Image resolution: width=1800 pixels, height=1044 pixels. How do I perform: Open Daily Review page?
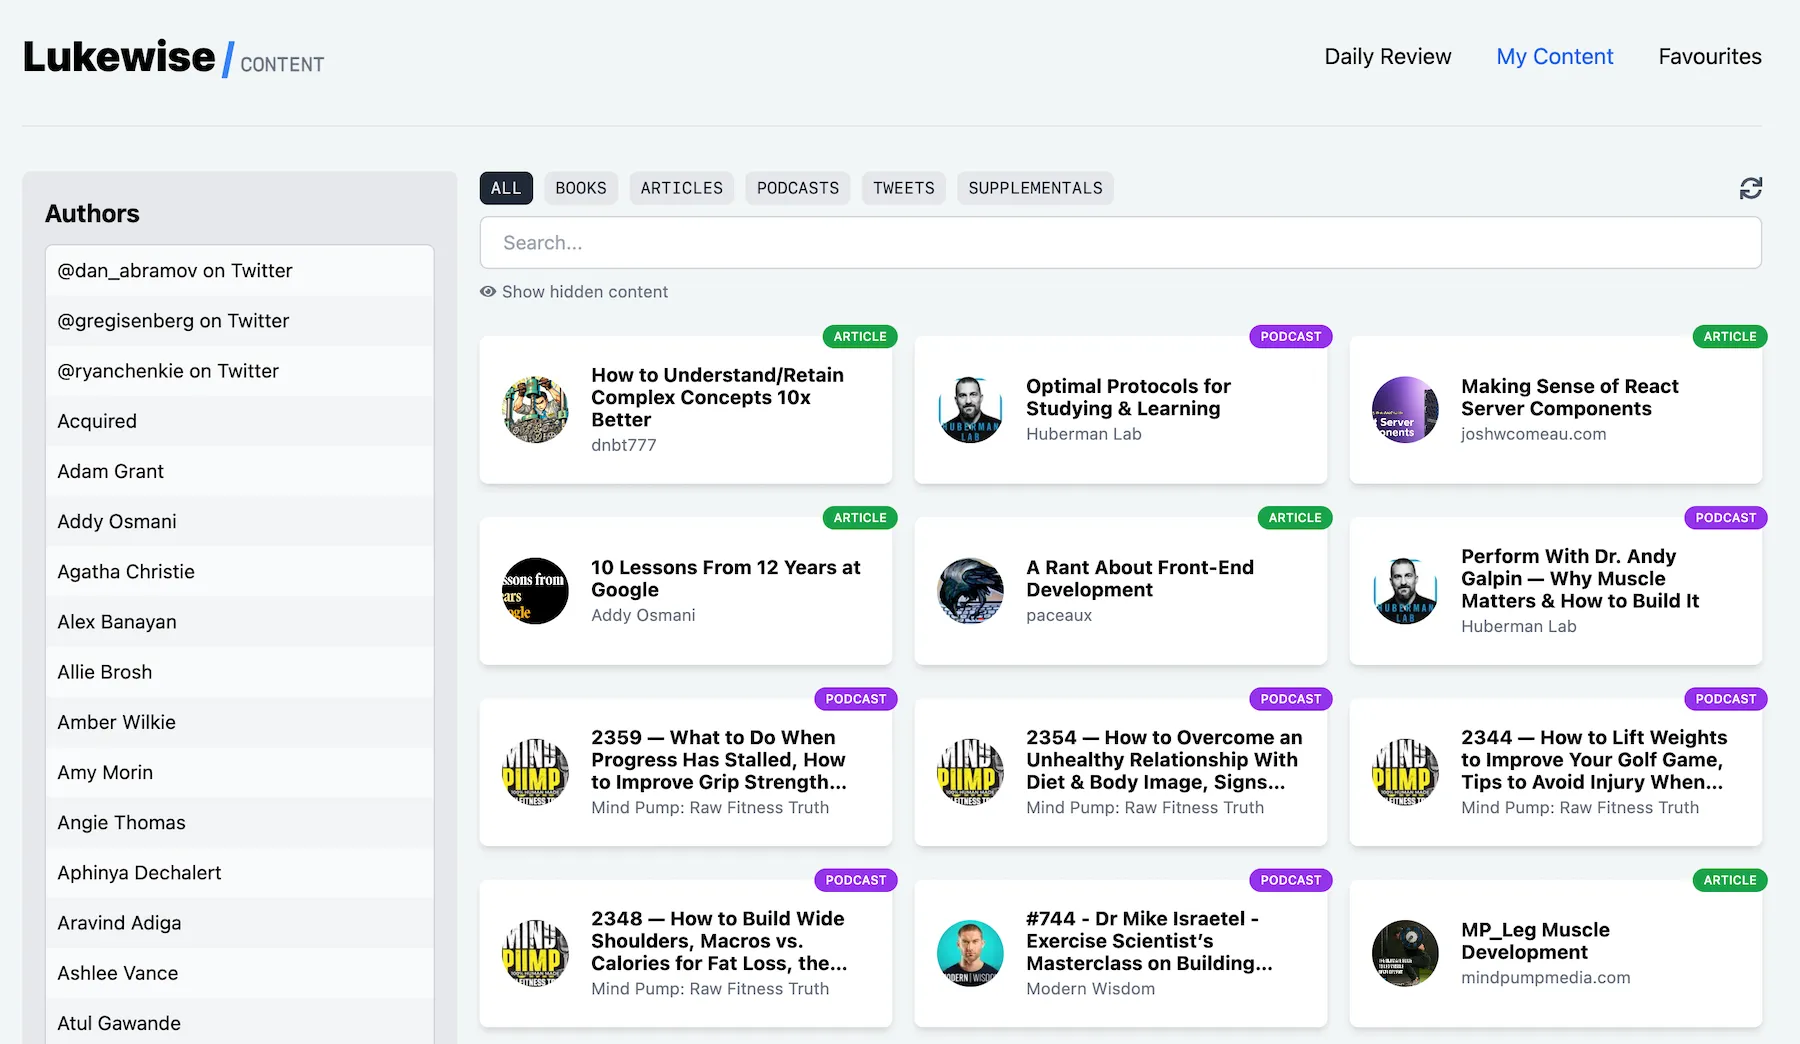click(x=1387, y=57)
